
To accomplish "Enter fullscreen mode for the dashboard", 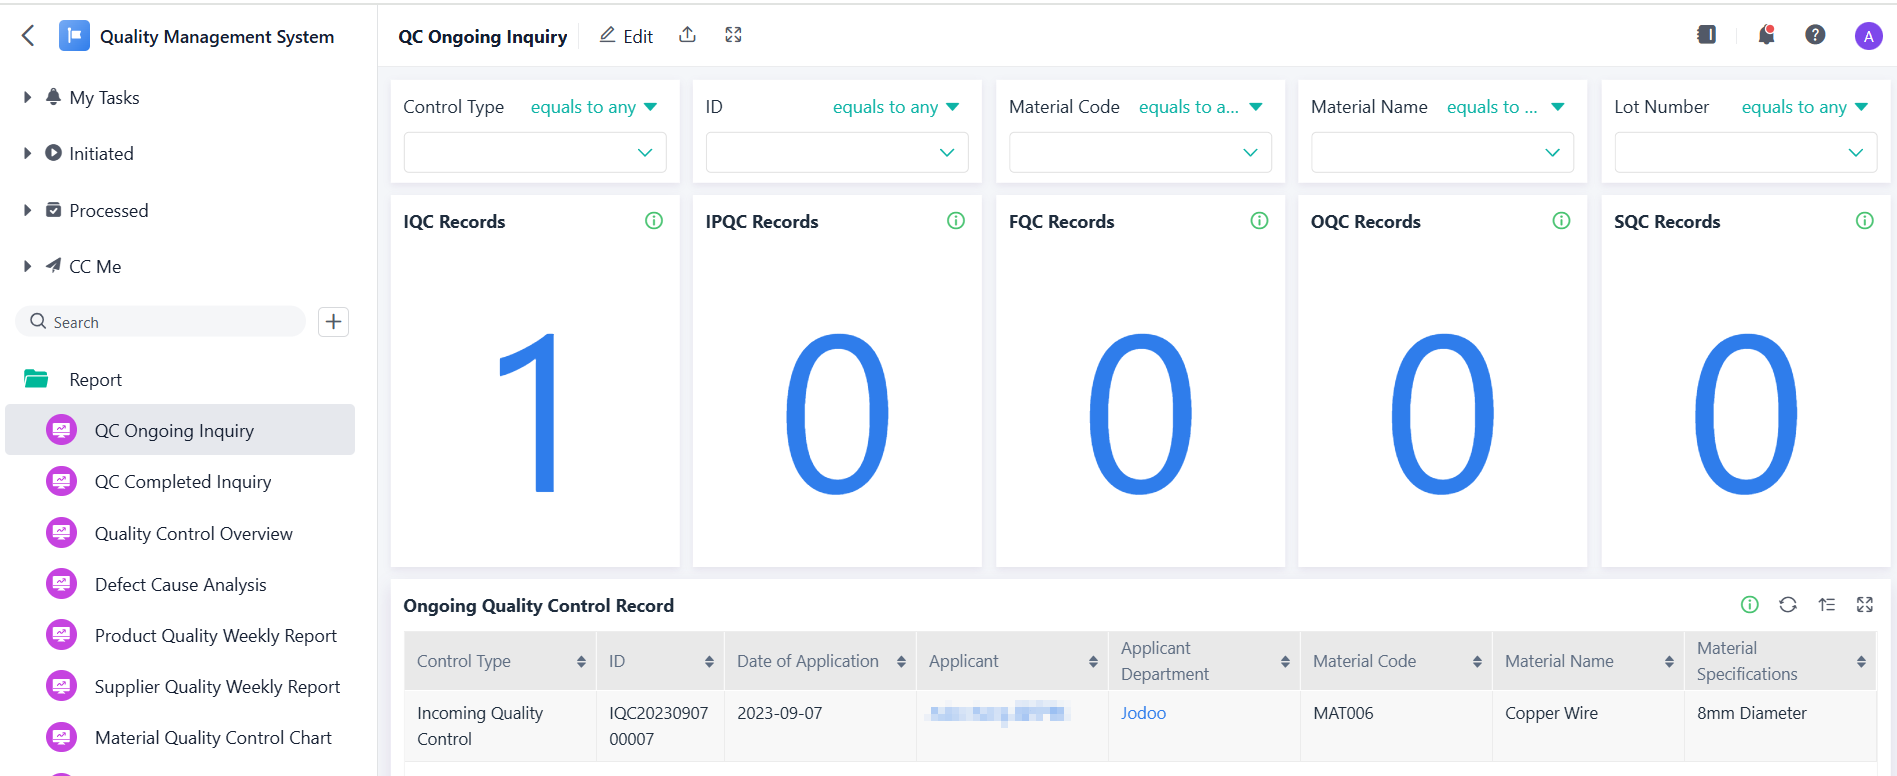I will click(x=733, y=35).
